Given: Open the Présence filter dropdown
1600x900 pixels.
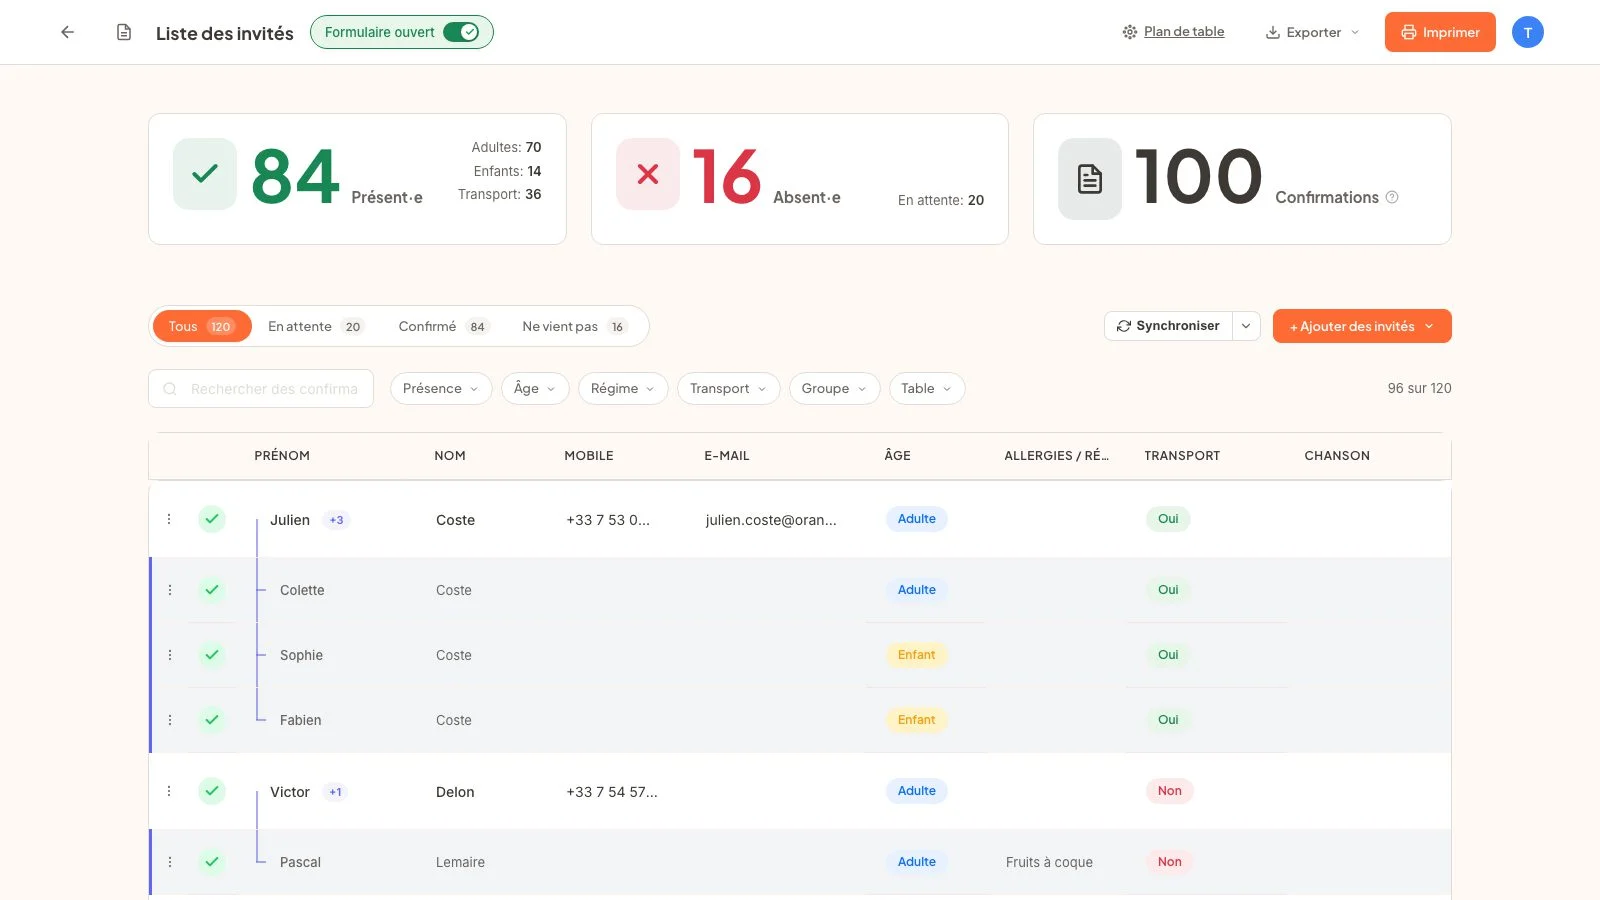Looking at the screenshot, I should (x=441, y=388).
